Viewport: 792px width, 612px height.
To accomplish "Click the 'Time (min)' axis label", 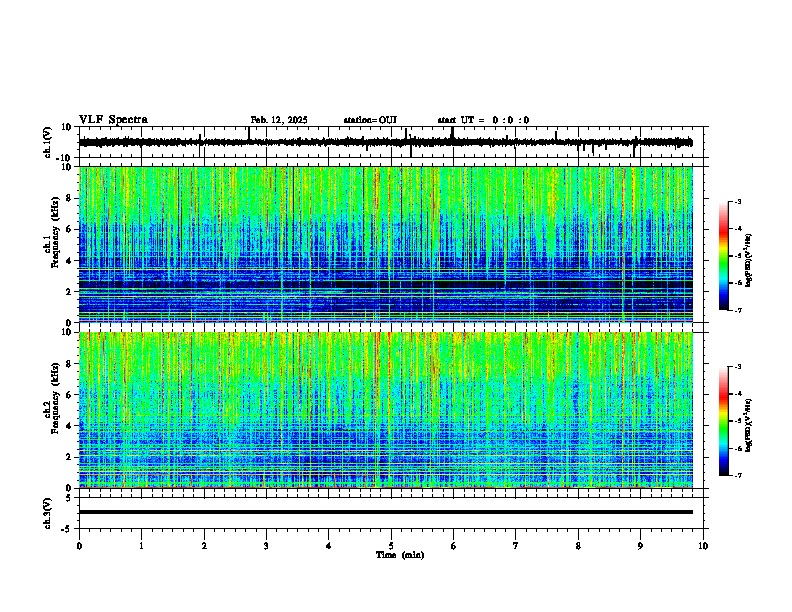I will tap(400, 555).
